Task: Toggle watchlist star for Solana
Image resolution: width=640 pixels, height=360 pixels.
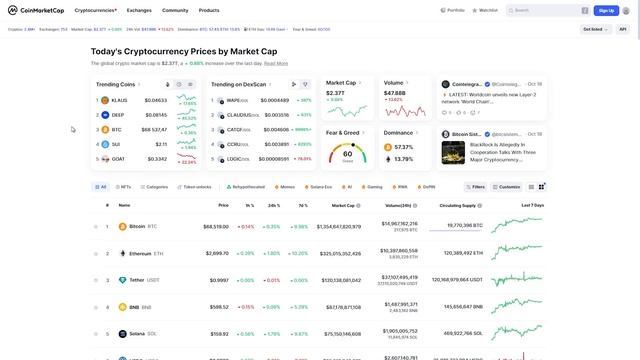Action: 96,334
